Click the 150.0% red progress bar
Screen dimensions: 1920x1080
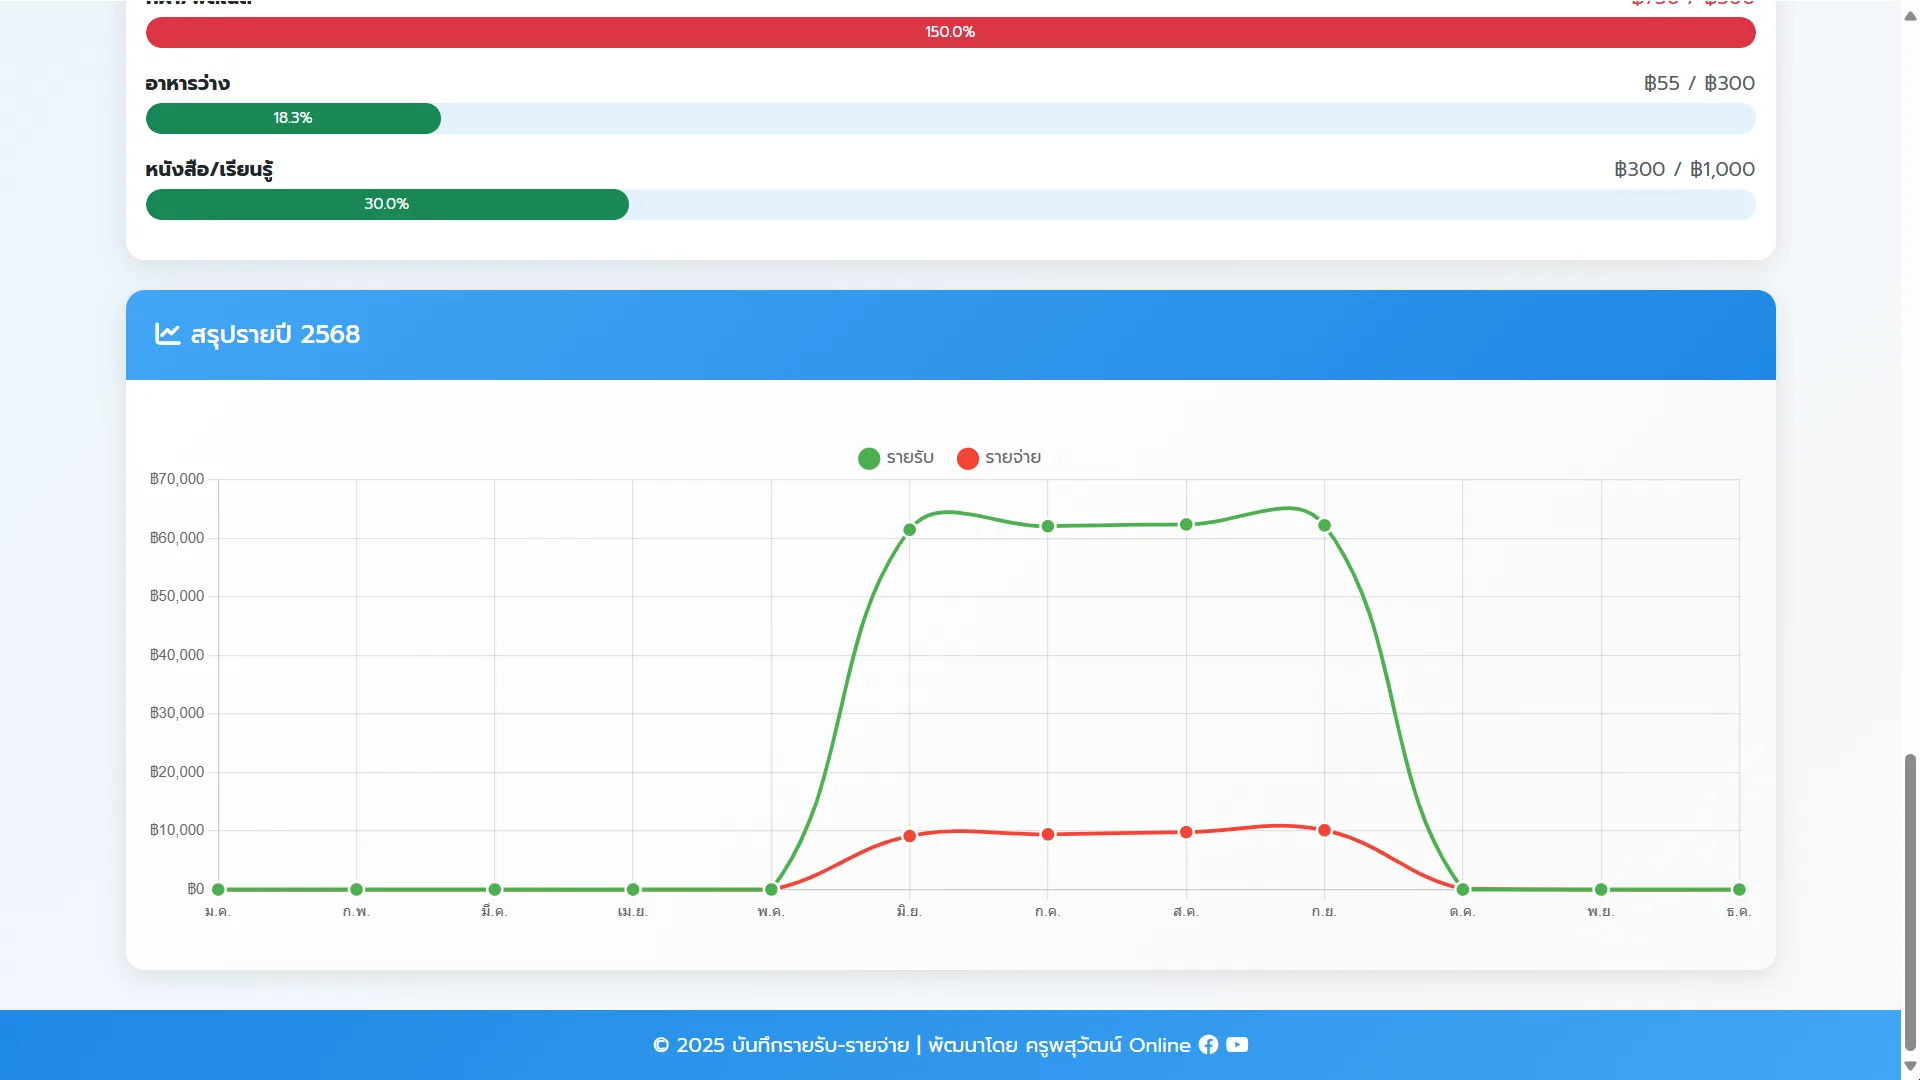click(950, 32)
